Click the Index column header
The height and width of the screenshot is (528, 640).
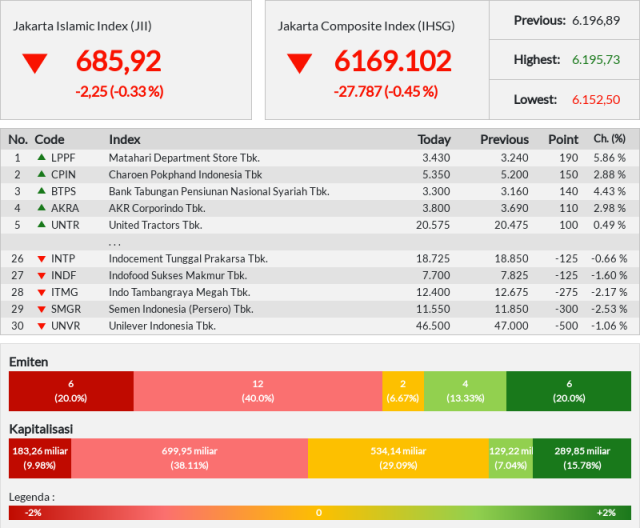124,140
